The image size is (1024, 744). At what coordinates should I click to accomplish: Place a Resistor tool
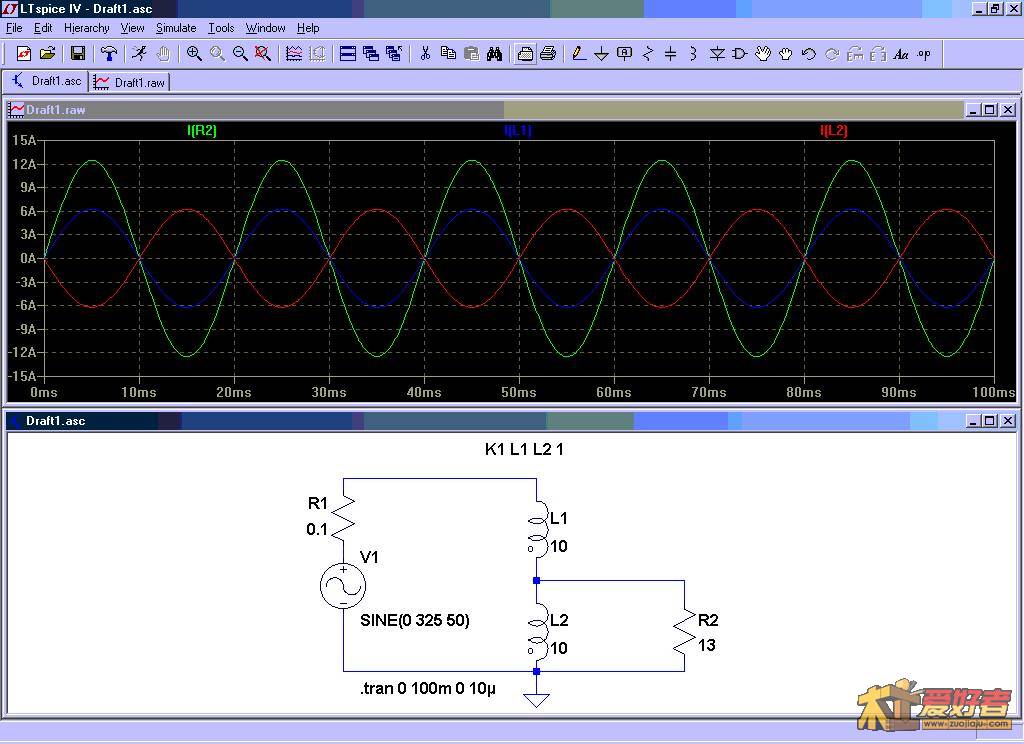click(648, 54)
